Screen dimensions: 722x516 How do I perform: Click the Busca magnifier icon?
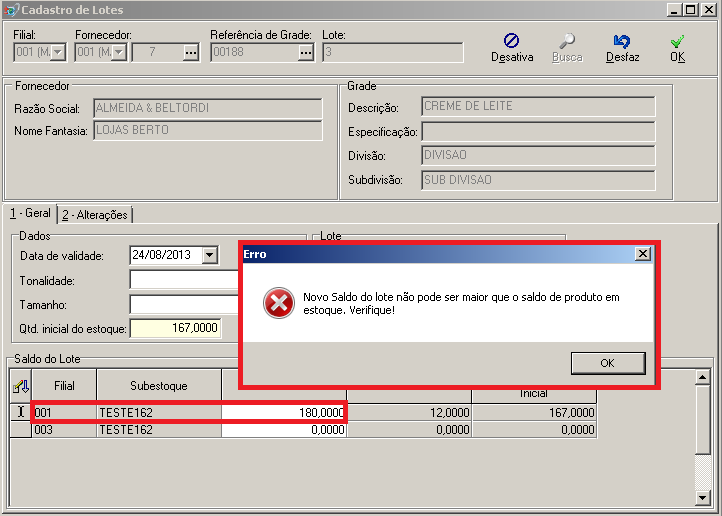coord(567,42)
